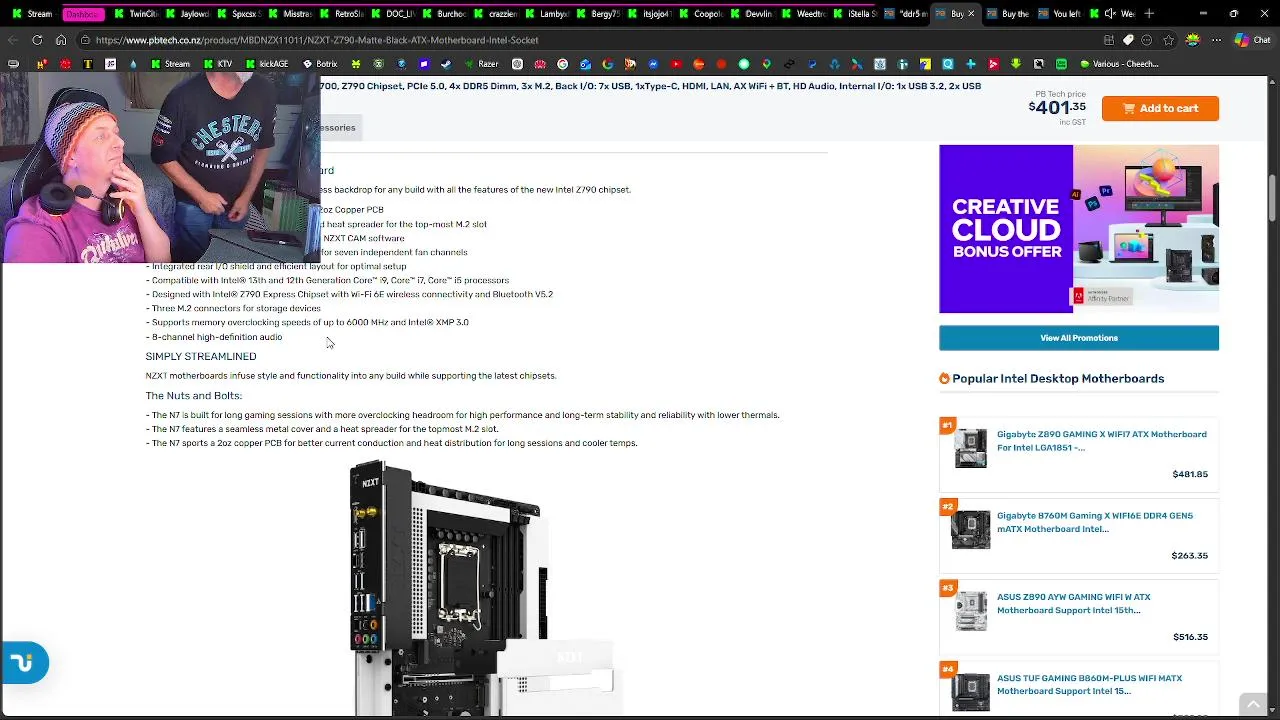
Task: Click 'Popular Intel Desktop Motherboards' heading
Action: [1058, 378]
